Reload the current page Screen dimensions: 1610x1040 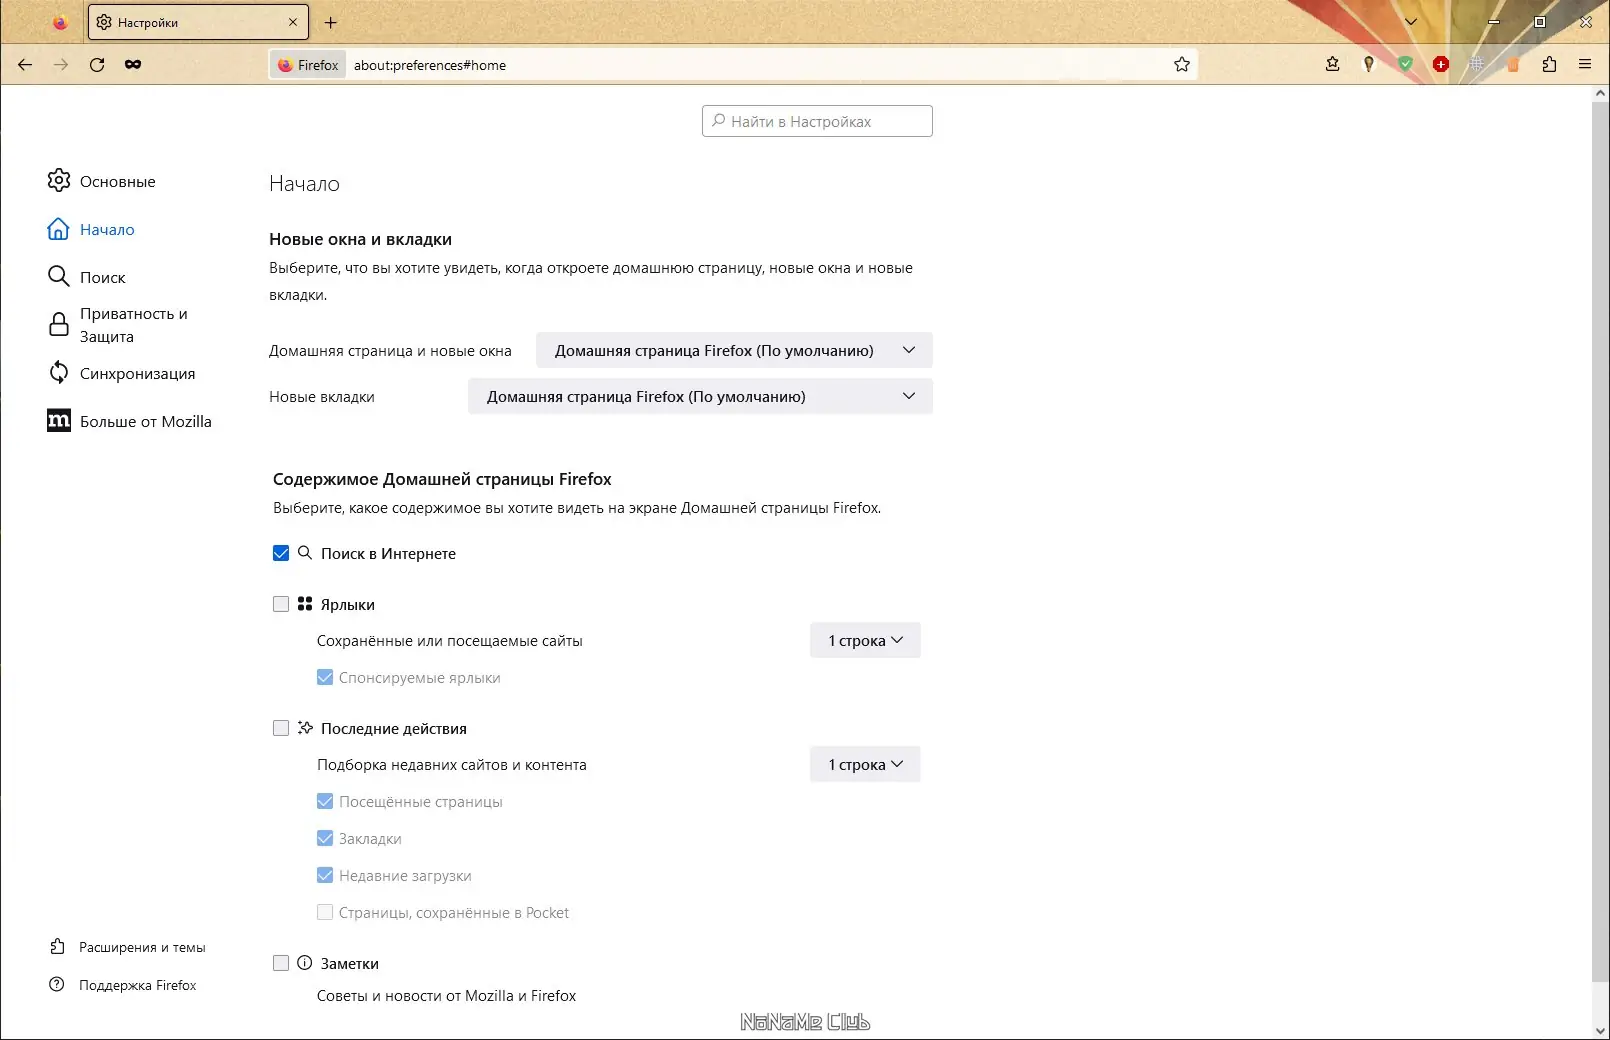97,65
